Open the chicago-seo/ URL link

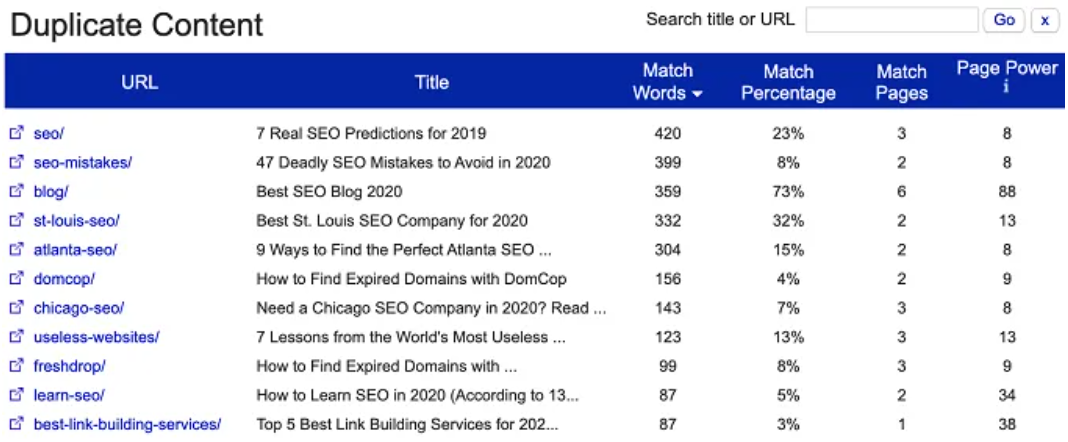(x=79, y=308)
